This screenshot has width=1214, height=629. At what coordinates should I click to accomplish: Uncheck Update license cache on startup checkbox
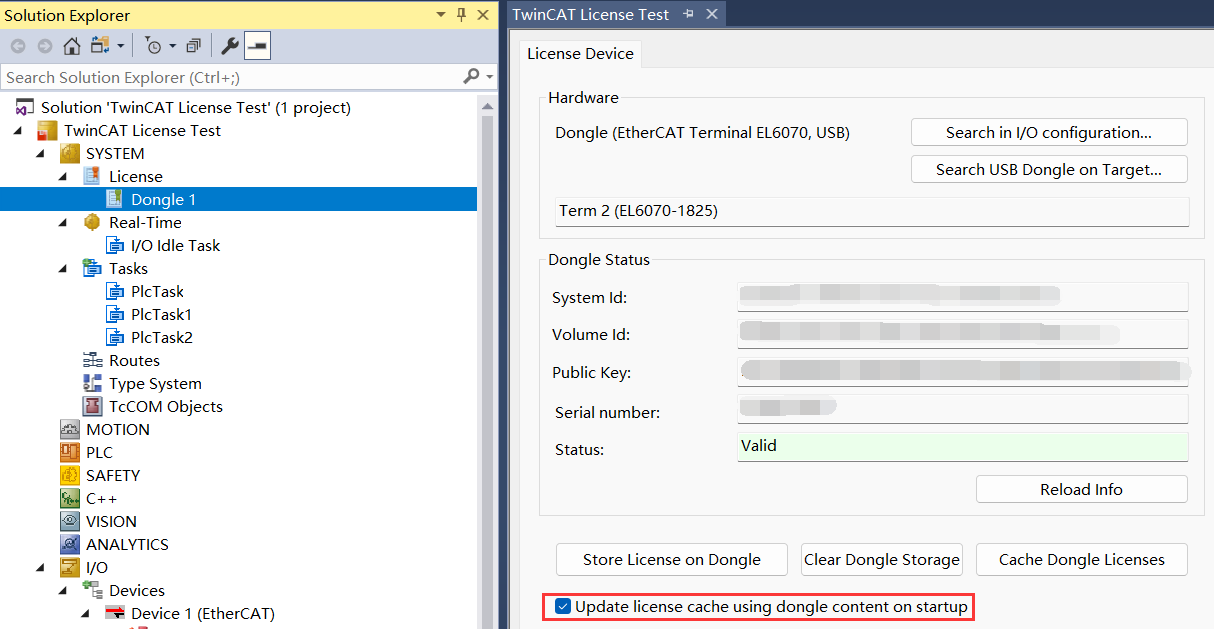[563, 606]
